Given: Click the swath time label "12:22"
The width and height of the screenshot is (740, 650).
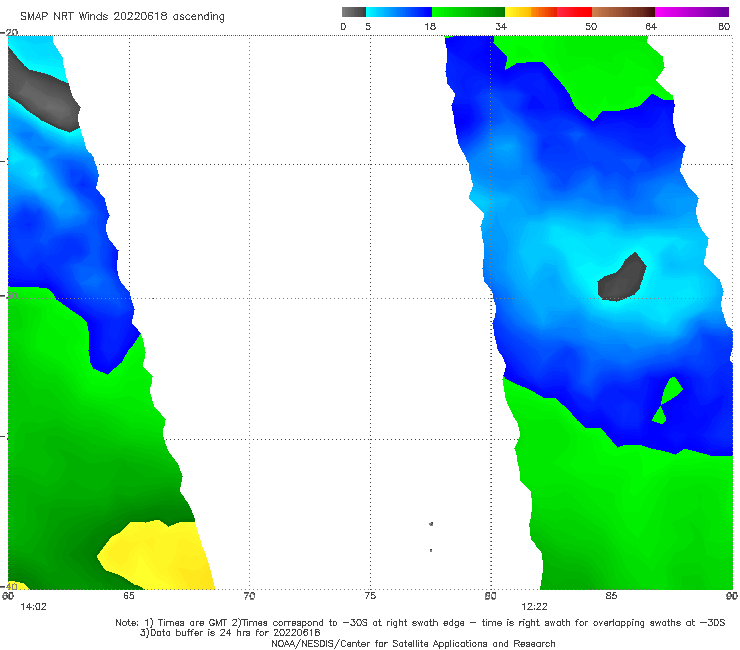Looking at the screenshot, I should point(534,607).
